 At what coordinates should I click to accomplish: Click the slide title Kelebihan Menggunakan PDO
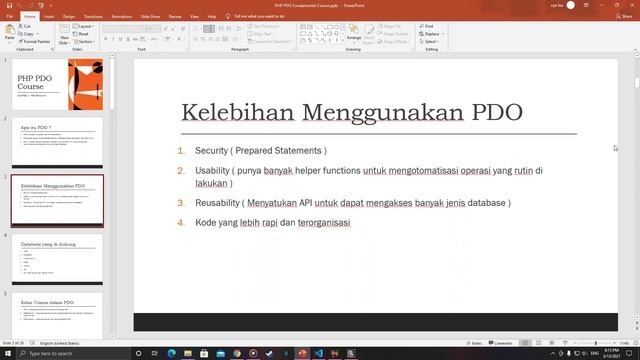click(x=352, y=112)
